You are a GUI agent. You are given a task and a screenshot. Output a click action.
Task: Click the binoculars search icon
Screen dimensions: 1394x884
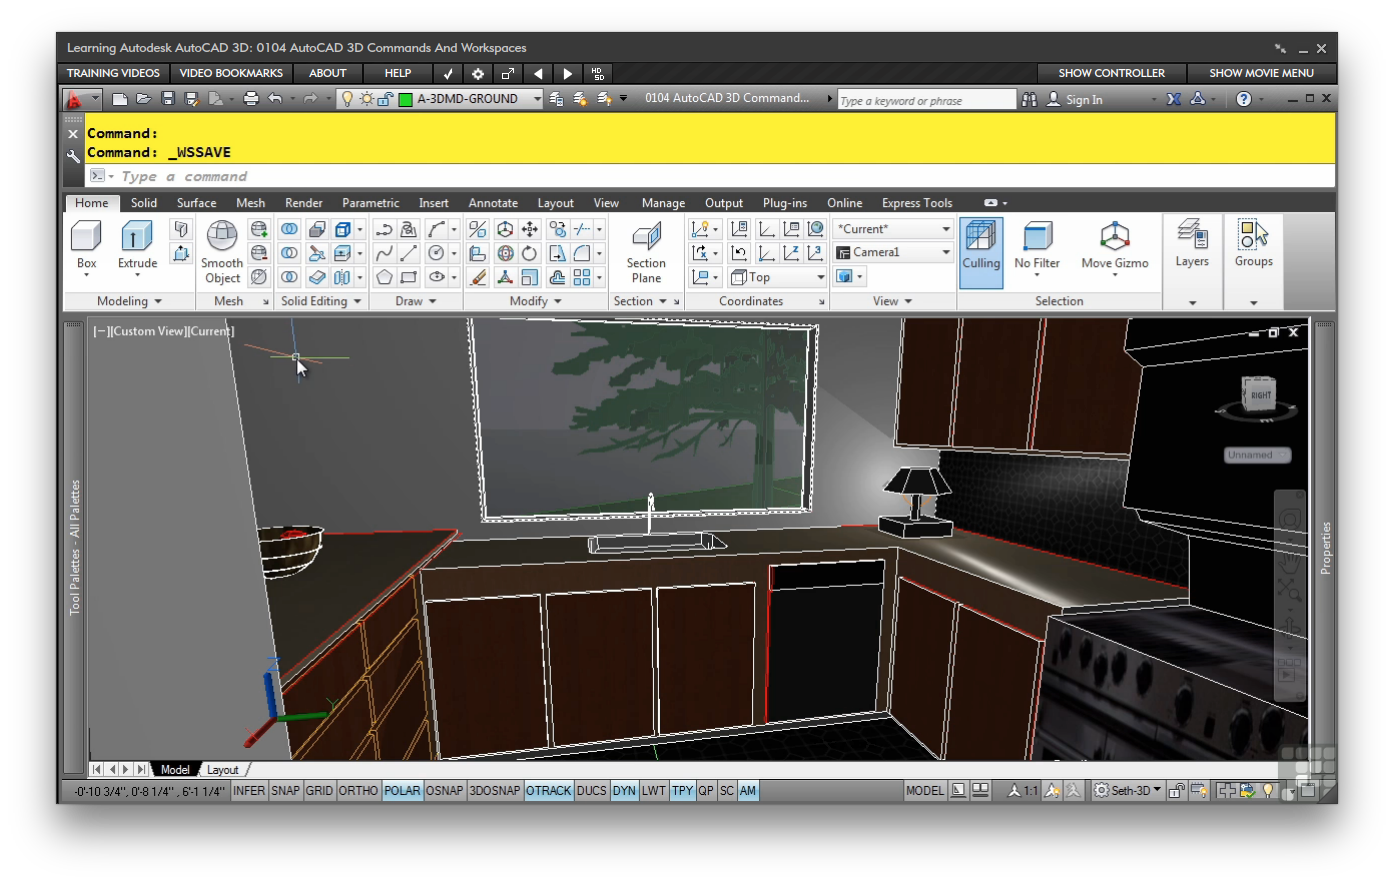(x=1029, y=99)
